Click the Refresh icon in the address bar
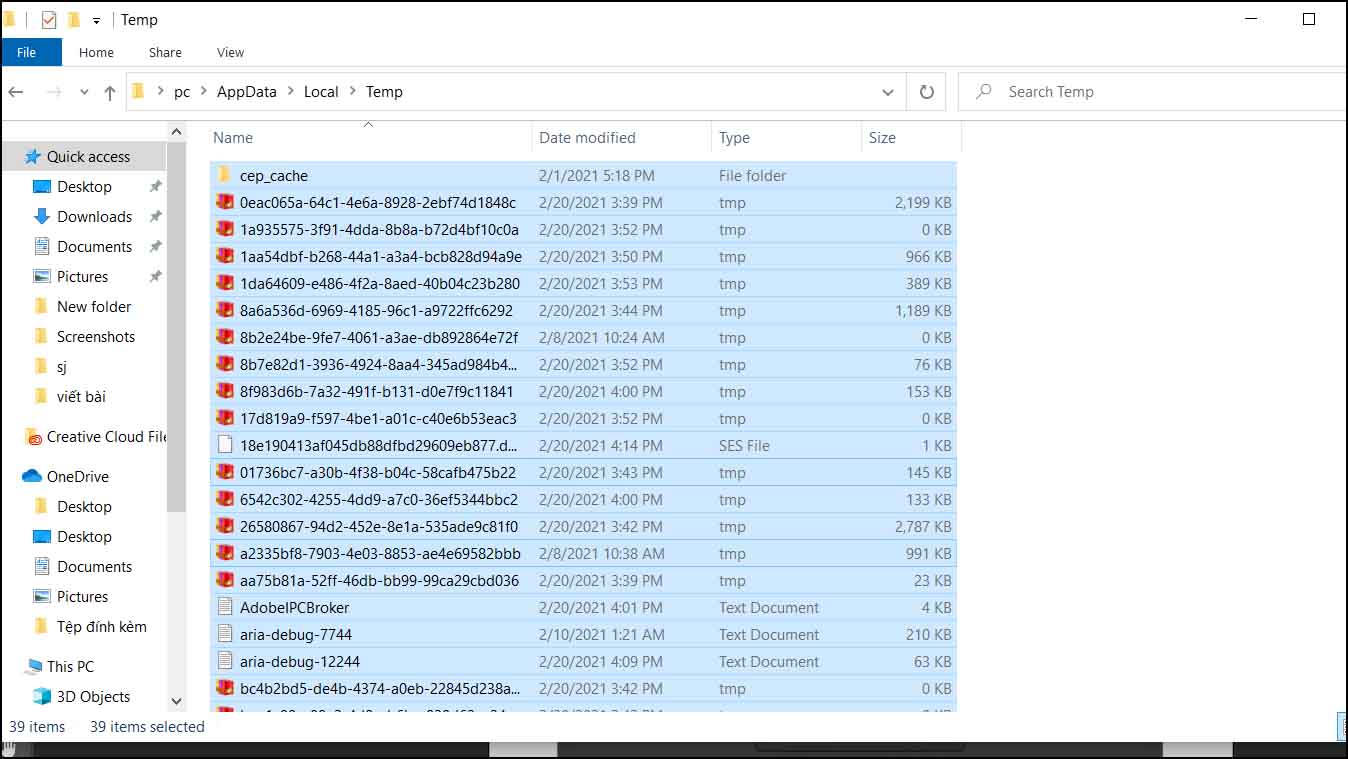 pos(926,91)
